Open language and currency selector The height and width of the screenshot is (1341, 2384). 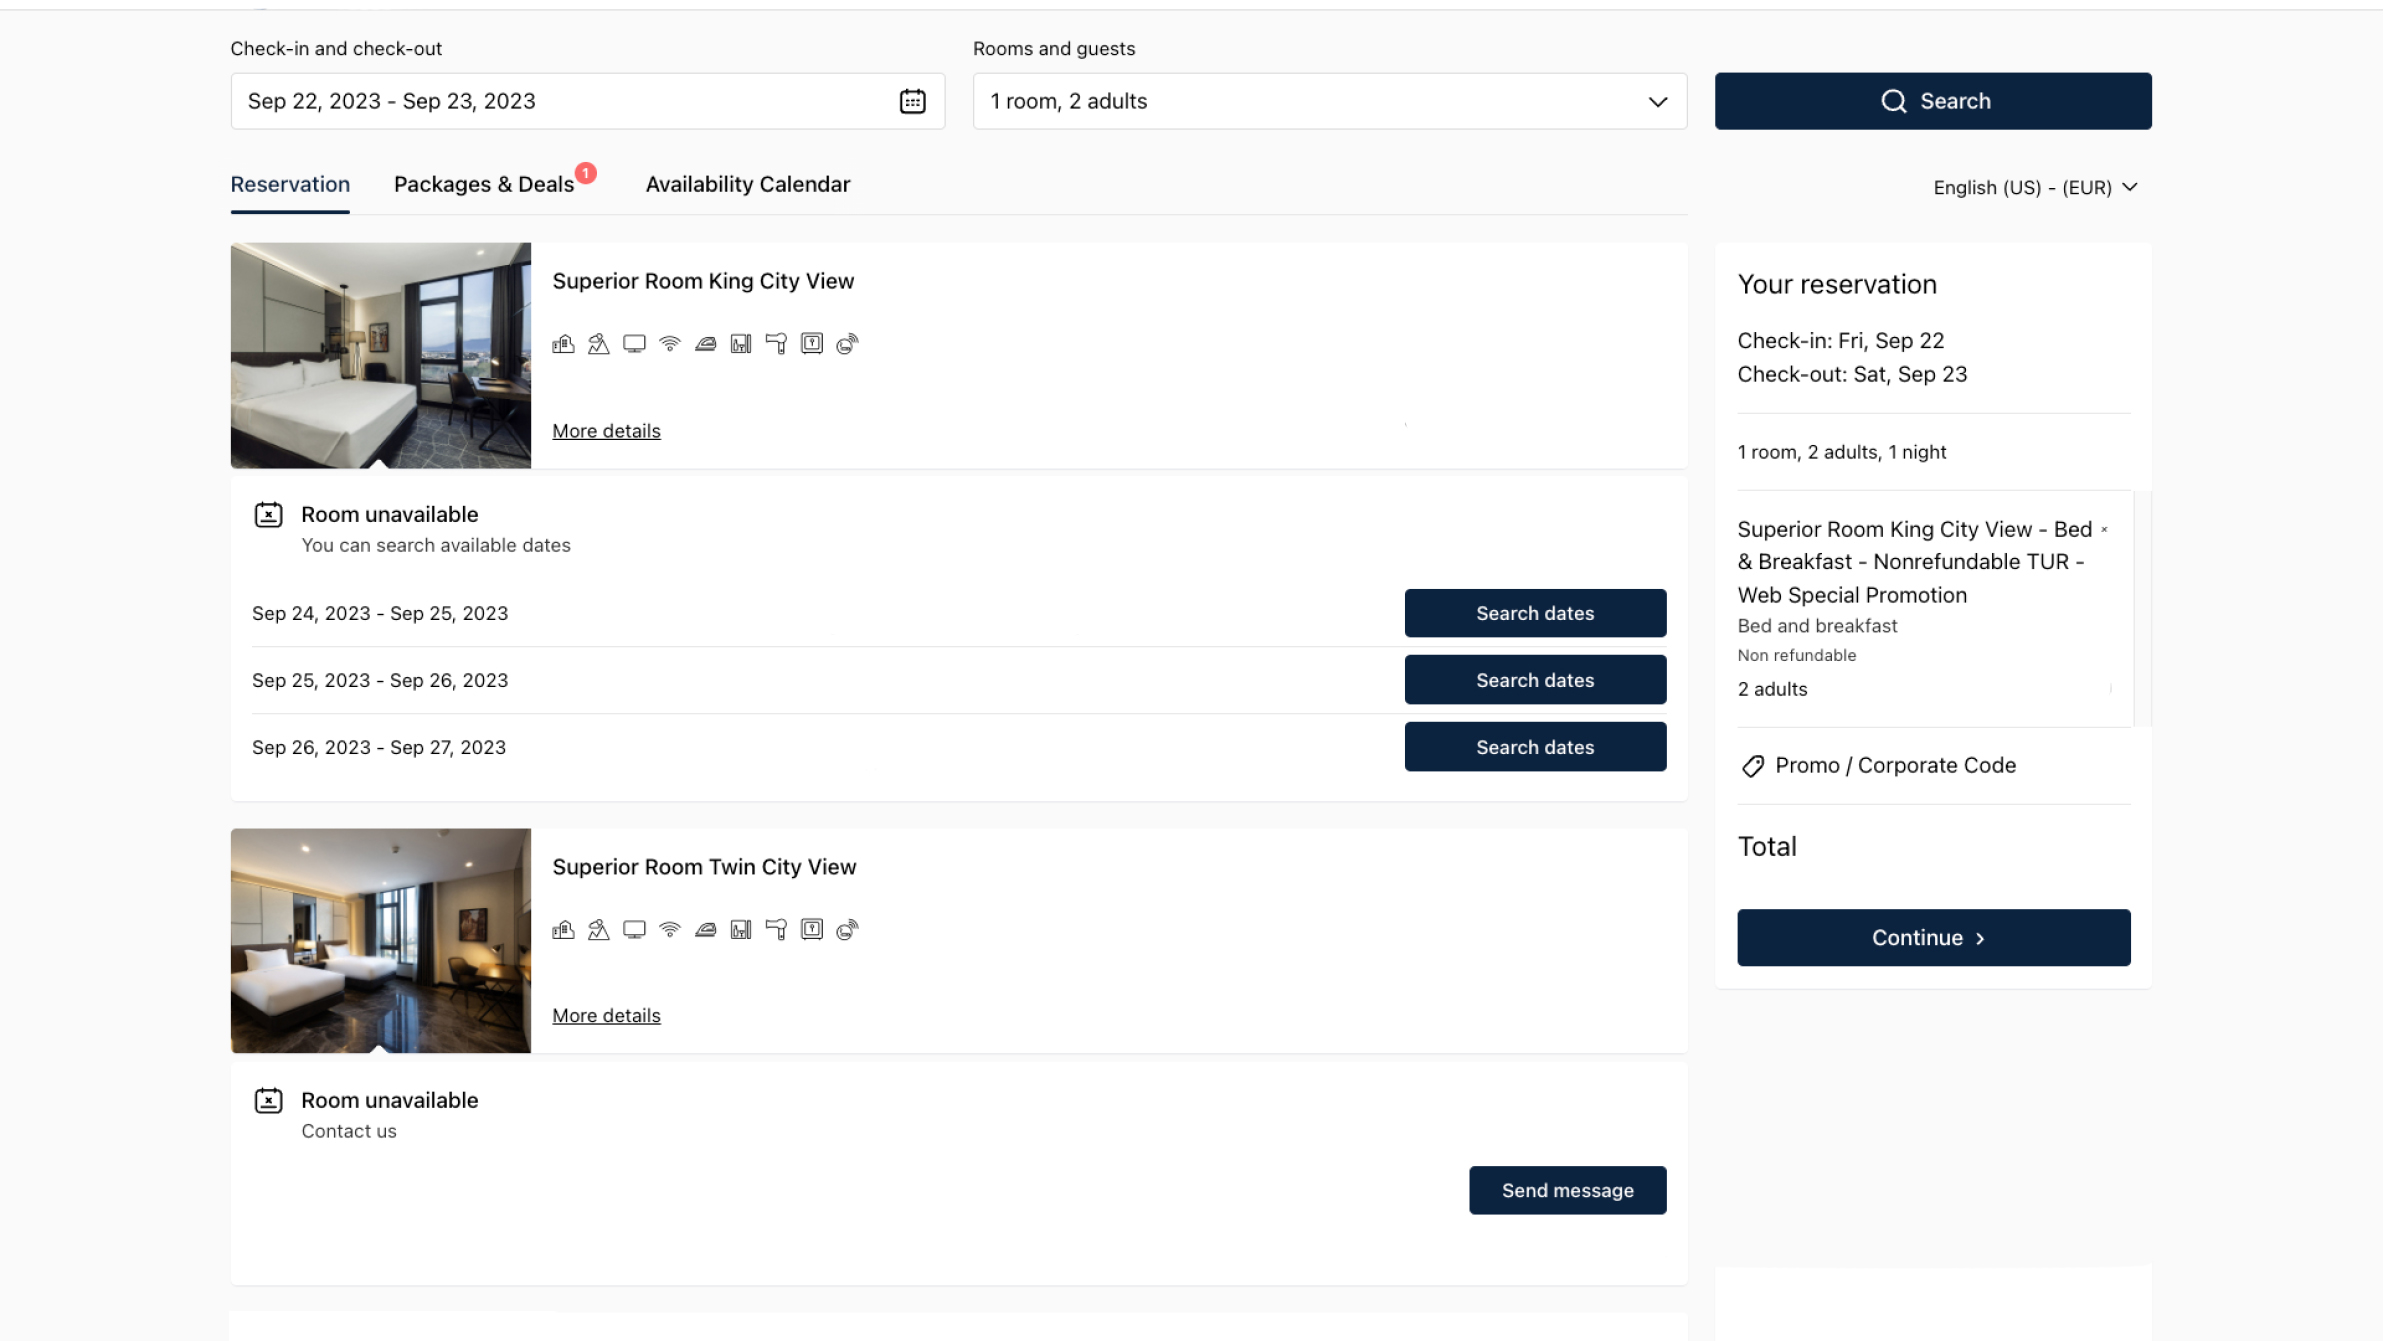2034,187
